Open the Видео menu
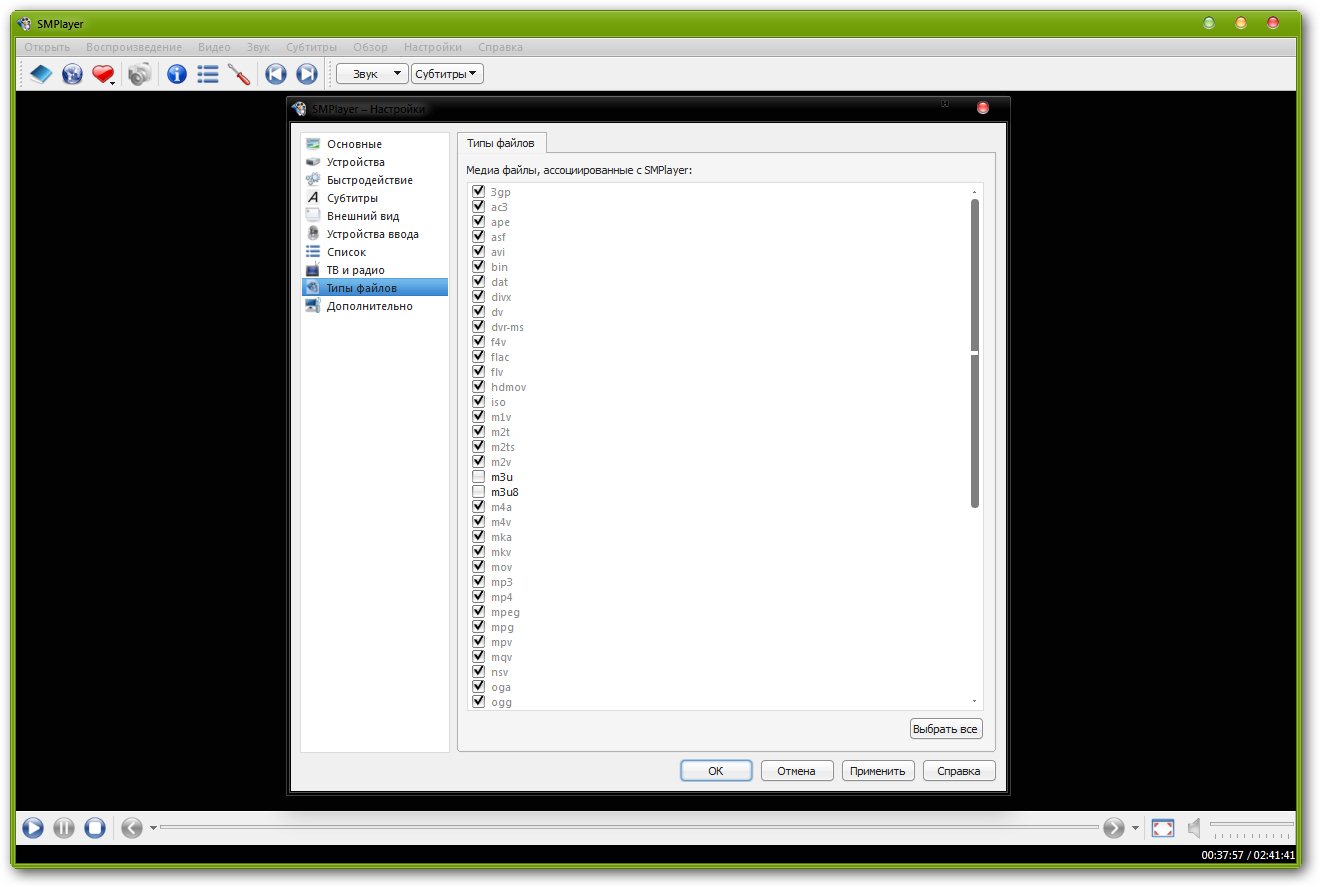 pos(214,47)
